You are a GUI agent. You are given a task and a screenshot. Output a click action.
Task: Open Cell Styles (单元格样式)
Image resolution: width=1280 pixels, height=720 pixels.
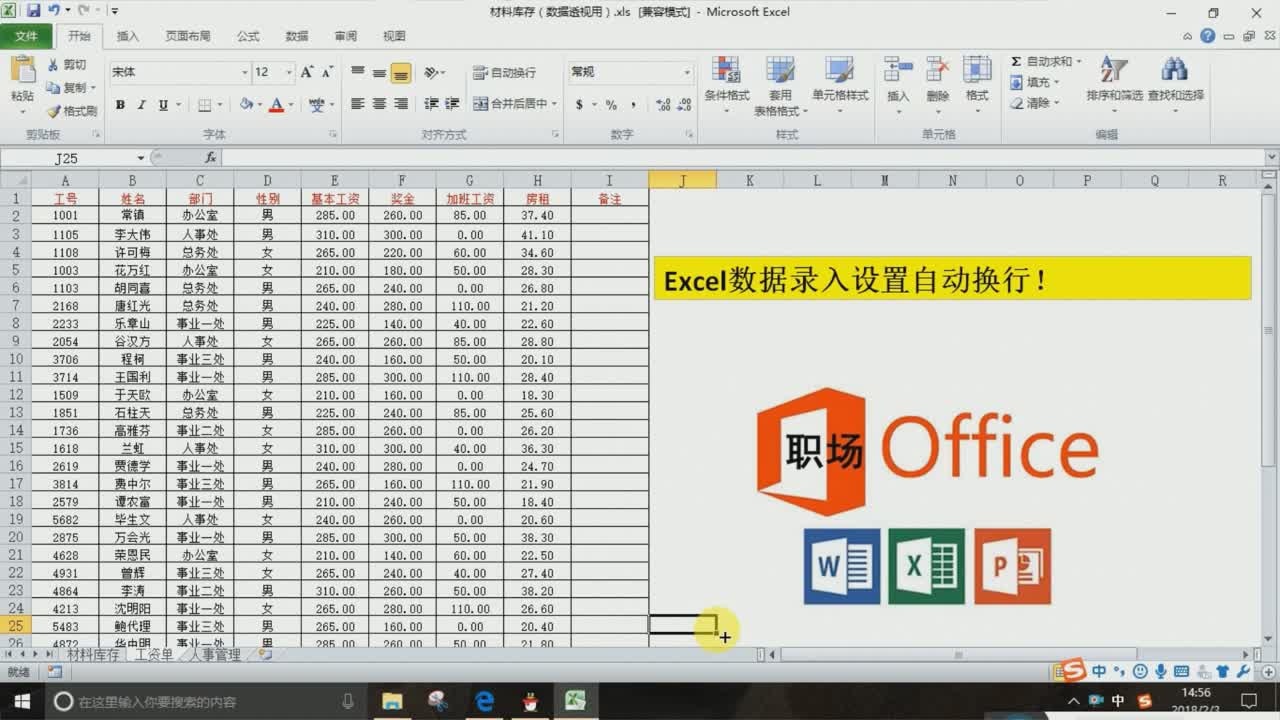[840, 84]
